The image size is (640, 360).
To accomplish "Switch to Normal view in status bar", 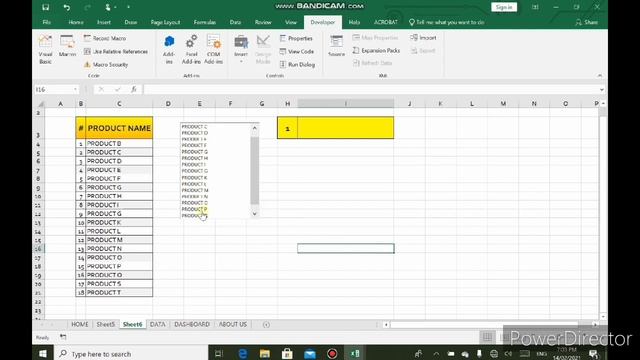I will 487,337.
